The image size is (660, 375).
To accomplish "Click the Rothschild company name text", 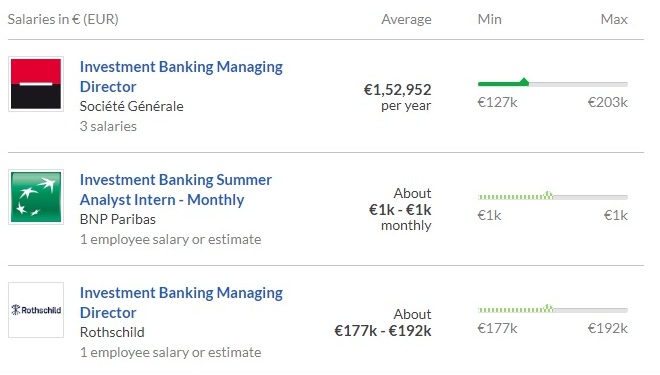I will click(x=112, y=332).
